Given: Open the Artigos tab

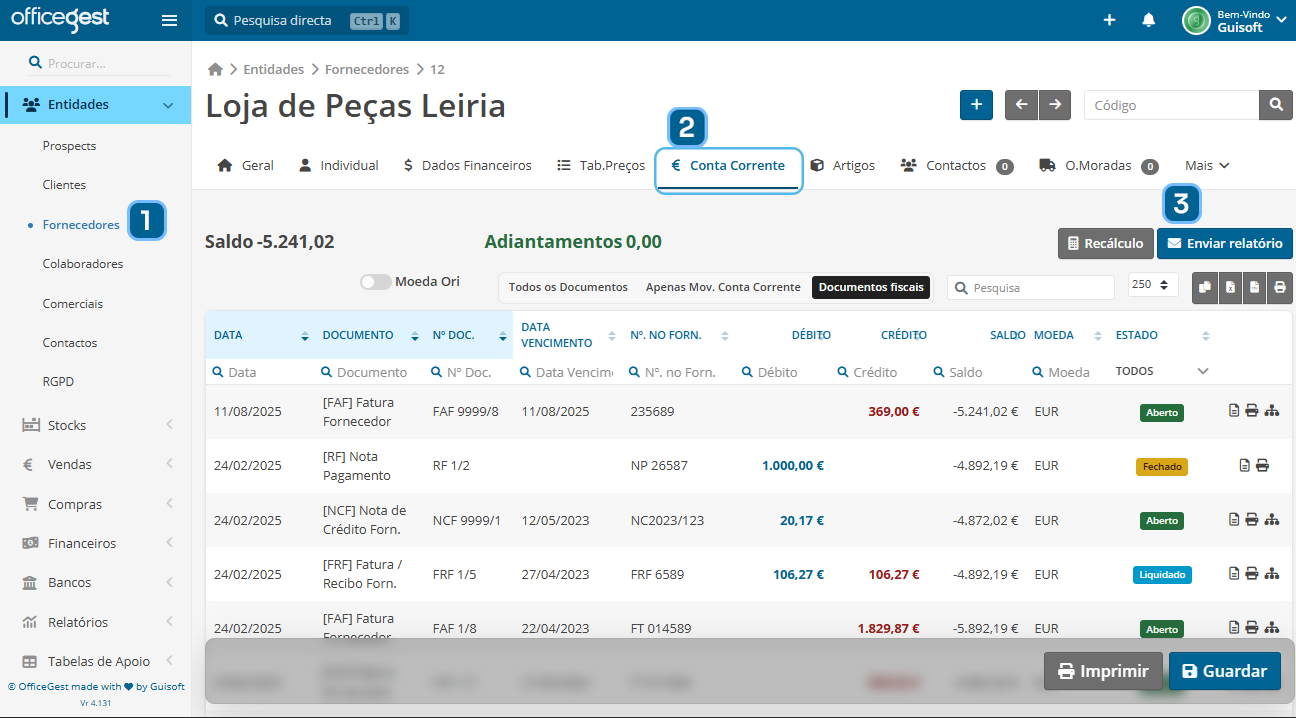Looking at the screenshot, I should tap(842, 166).
